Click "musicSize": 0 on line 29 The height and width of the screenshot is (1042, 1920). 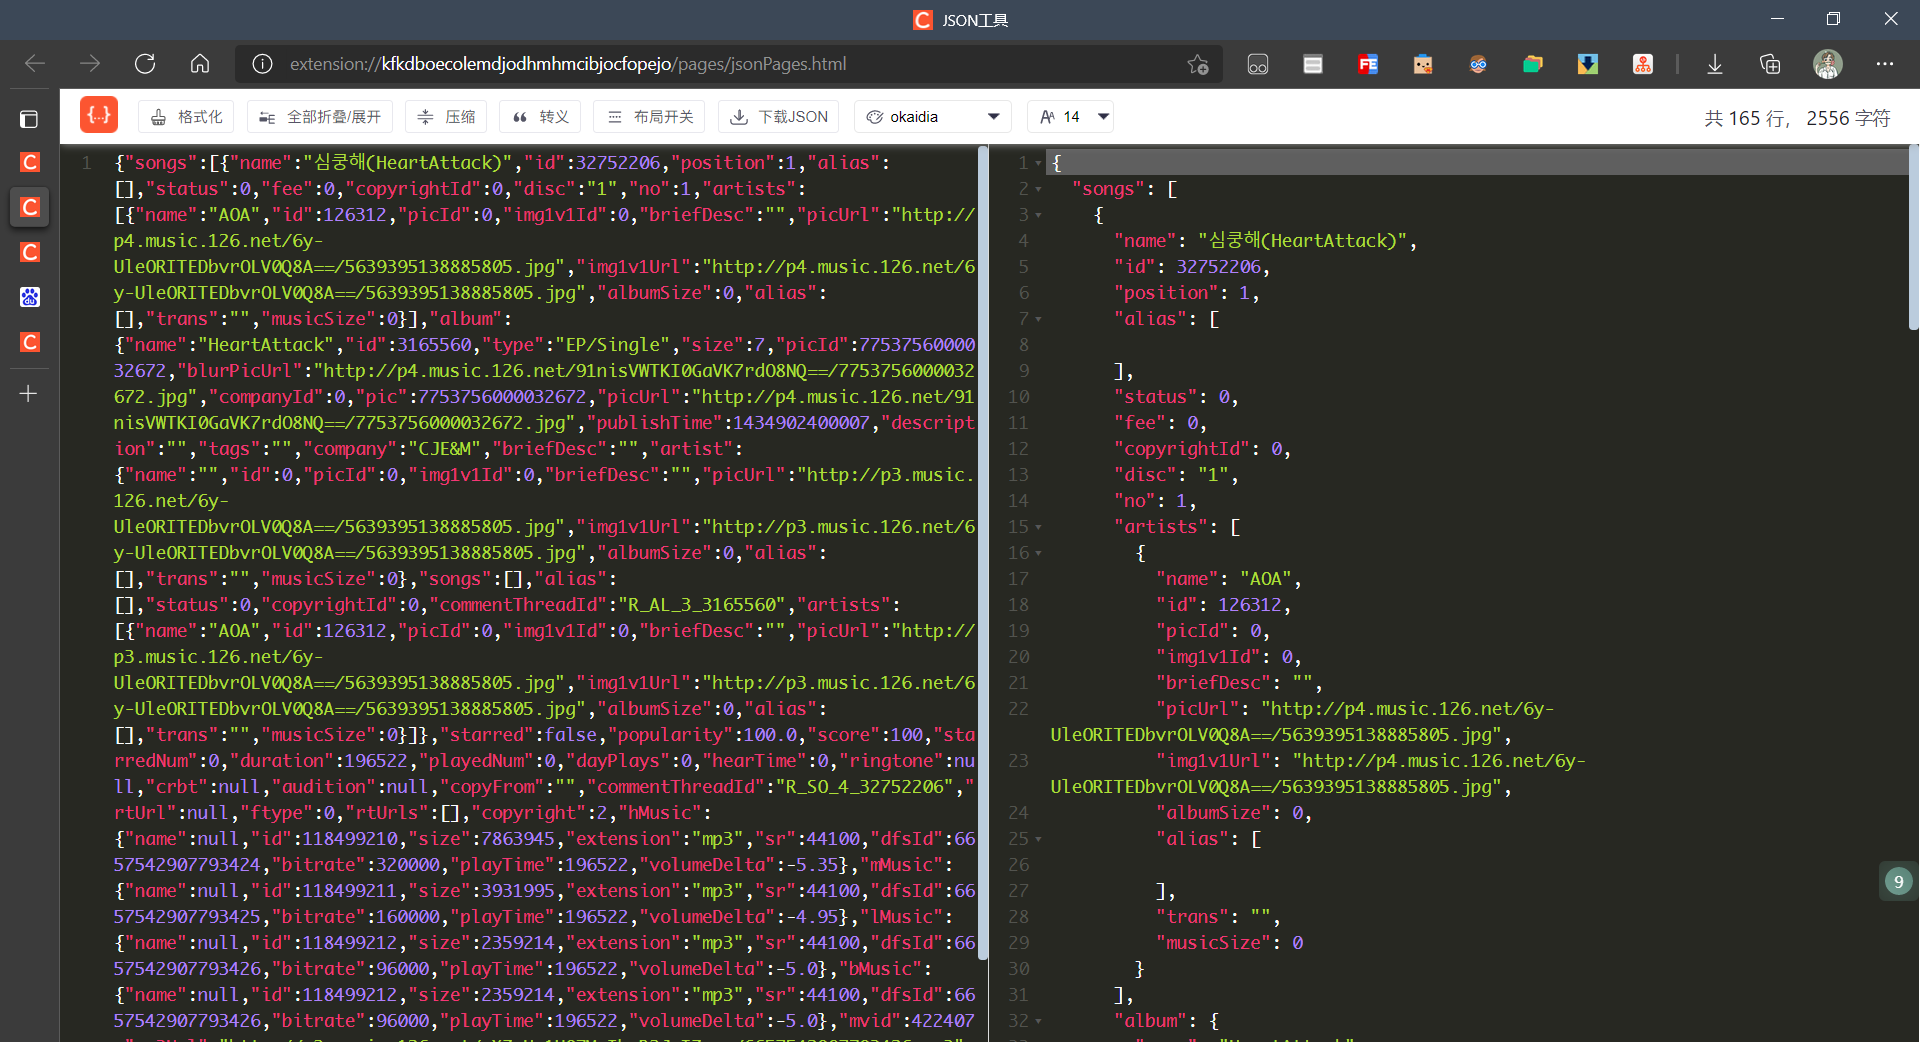(1230, 943)
